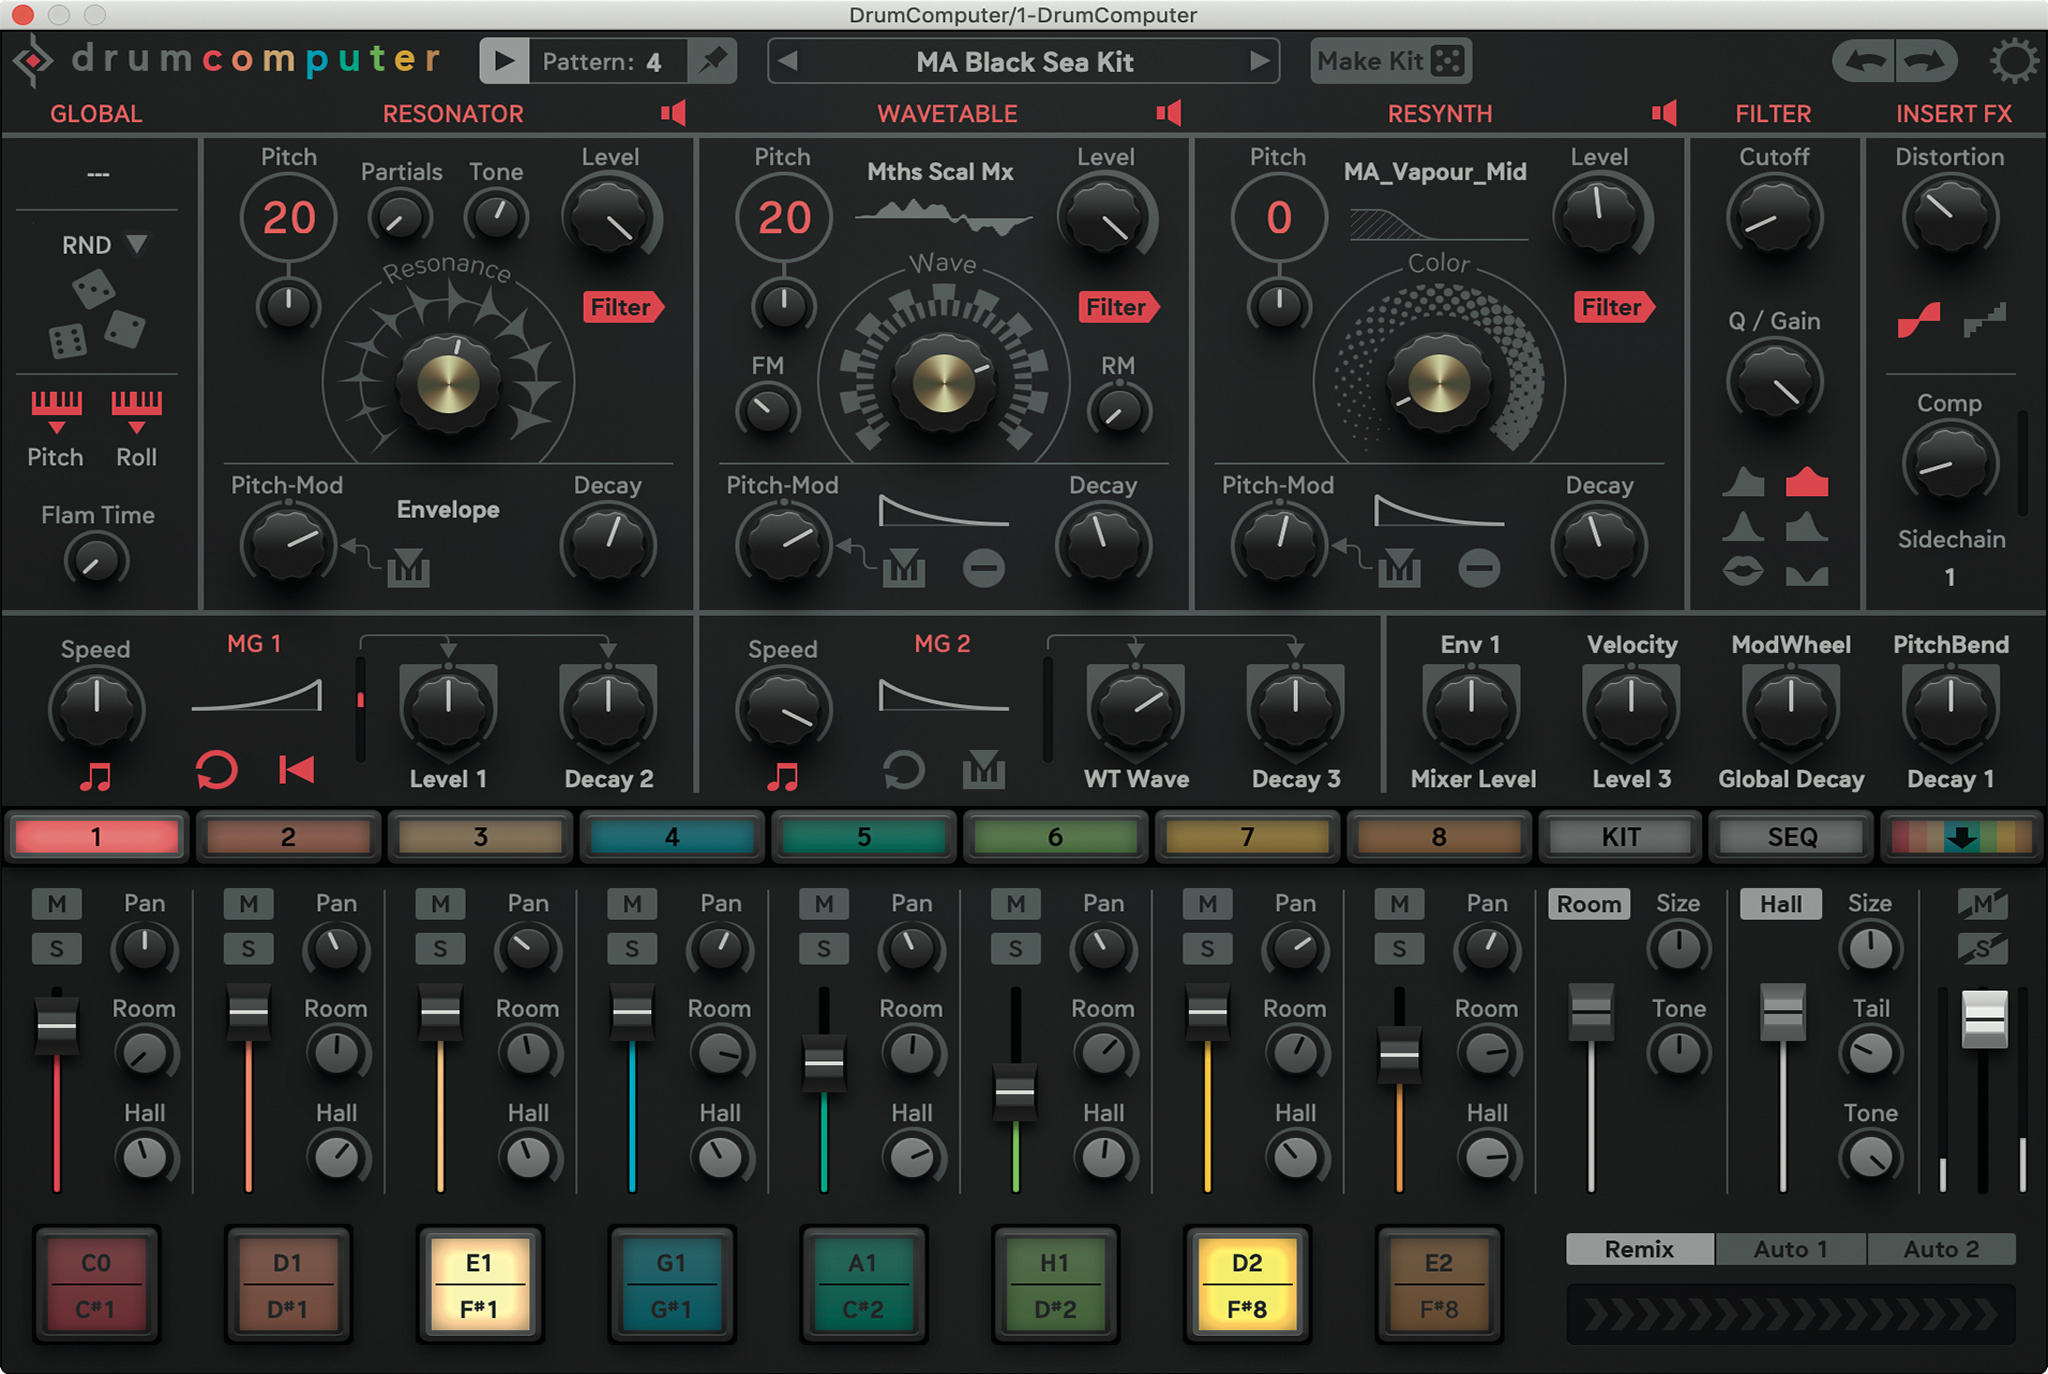Viewport: 2048px width, 1374px height.
Task: Solo mixer channel 3
Action: coord(440,949)
